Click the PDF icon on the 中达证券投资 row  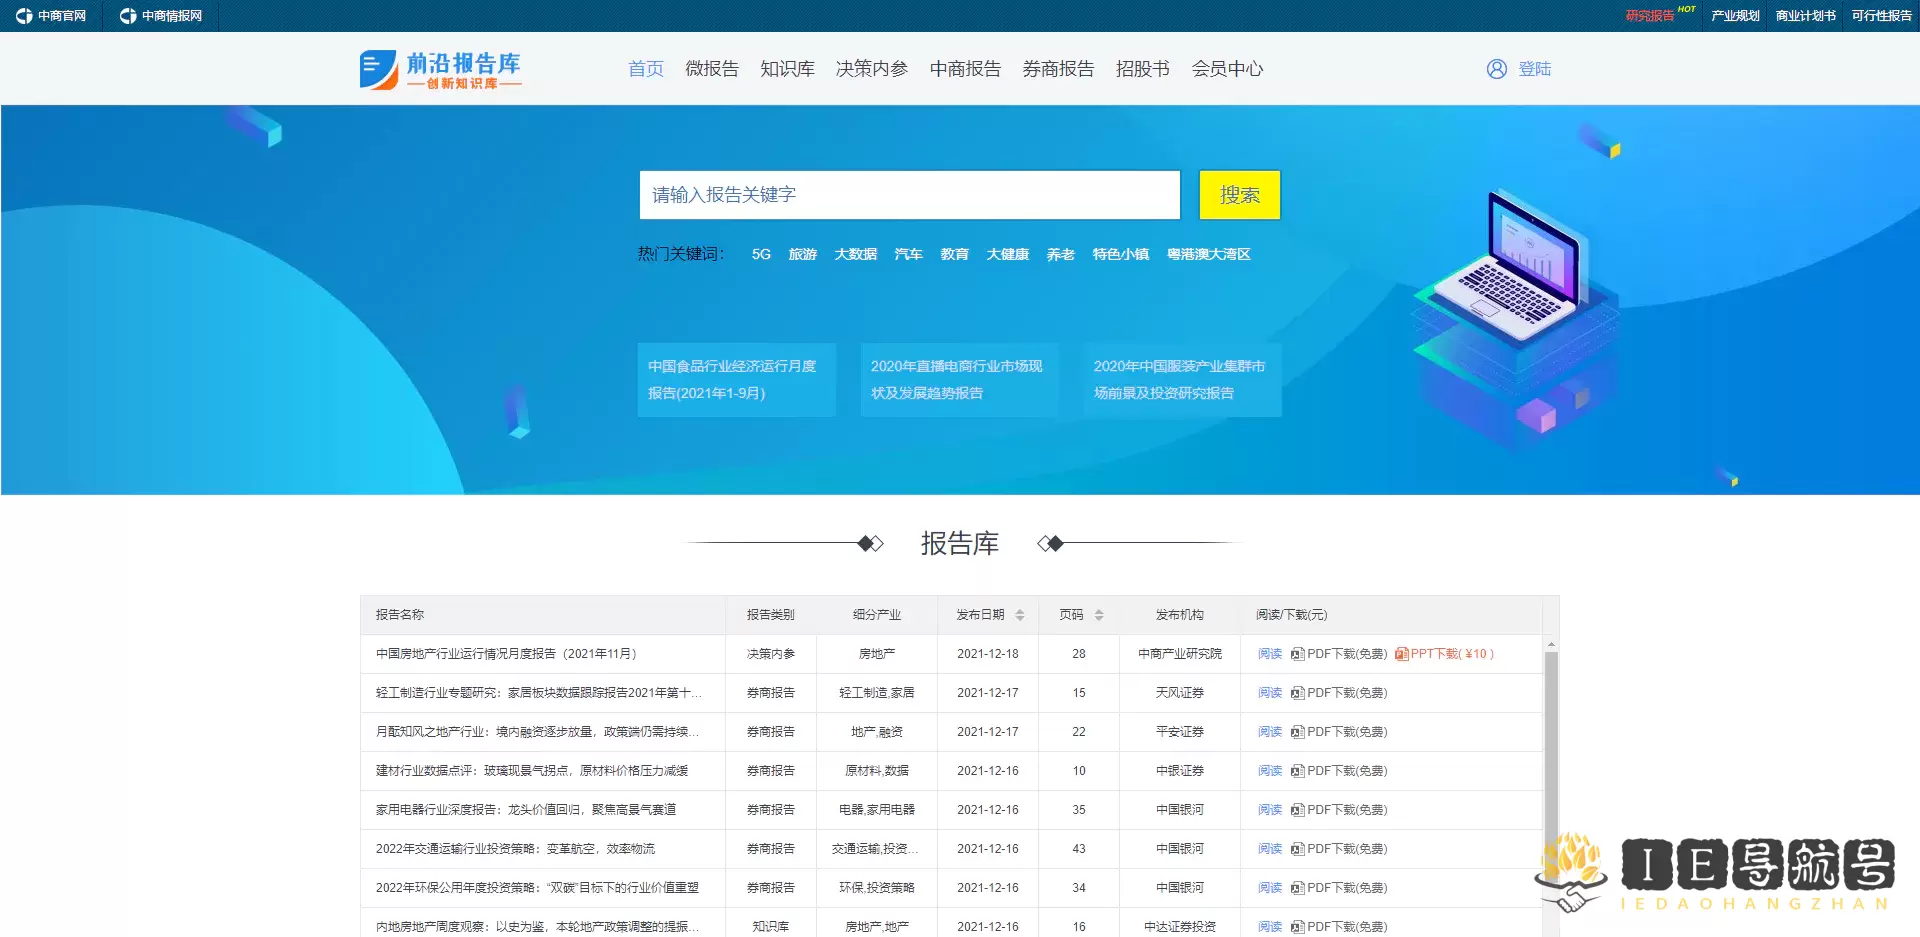tap(1296, 926)
